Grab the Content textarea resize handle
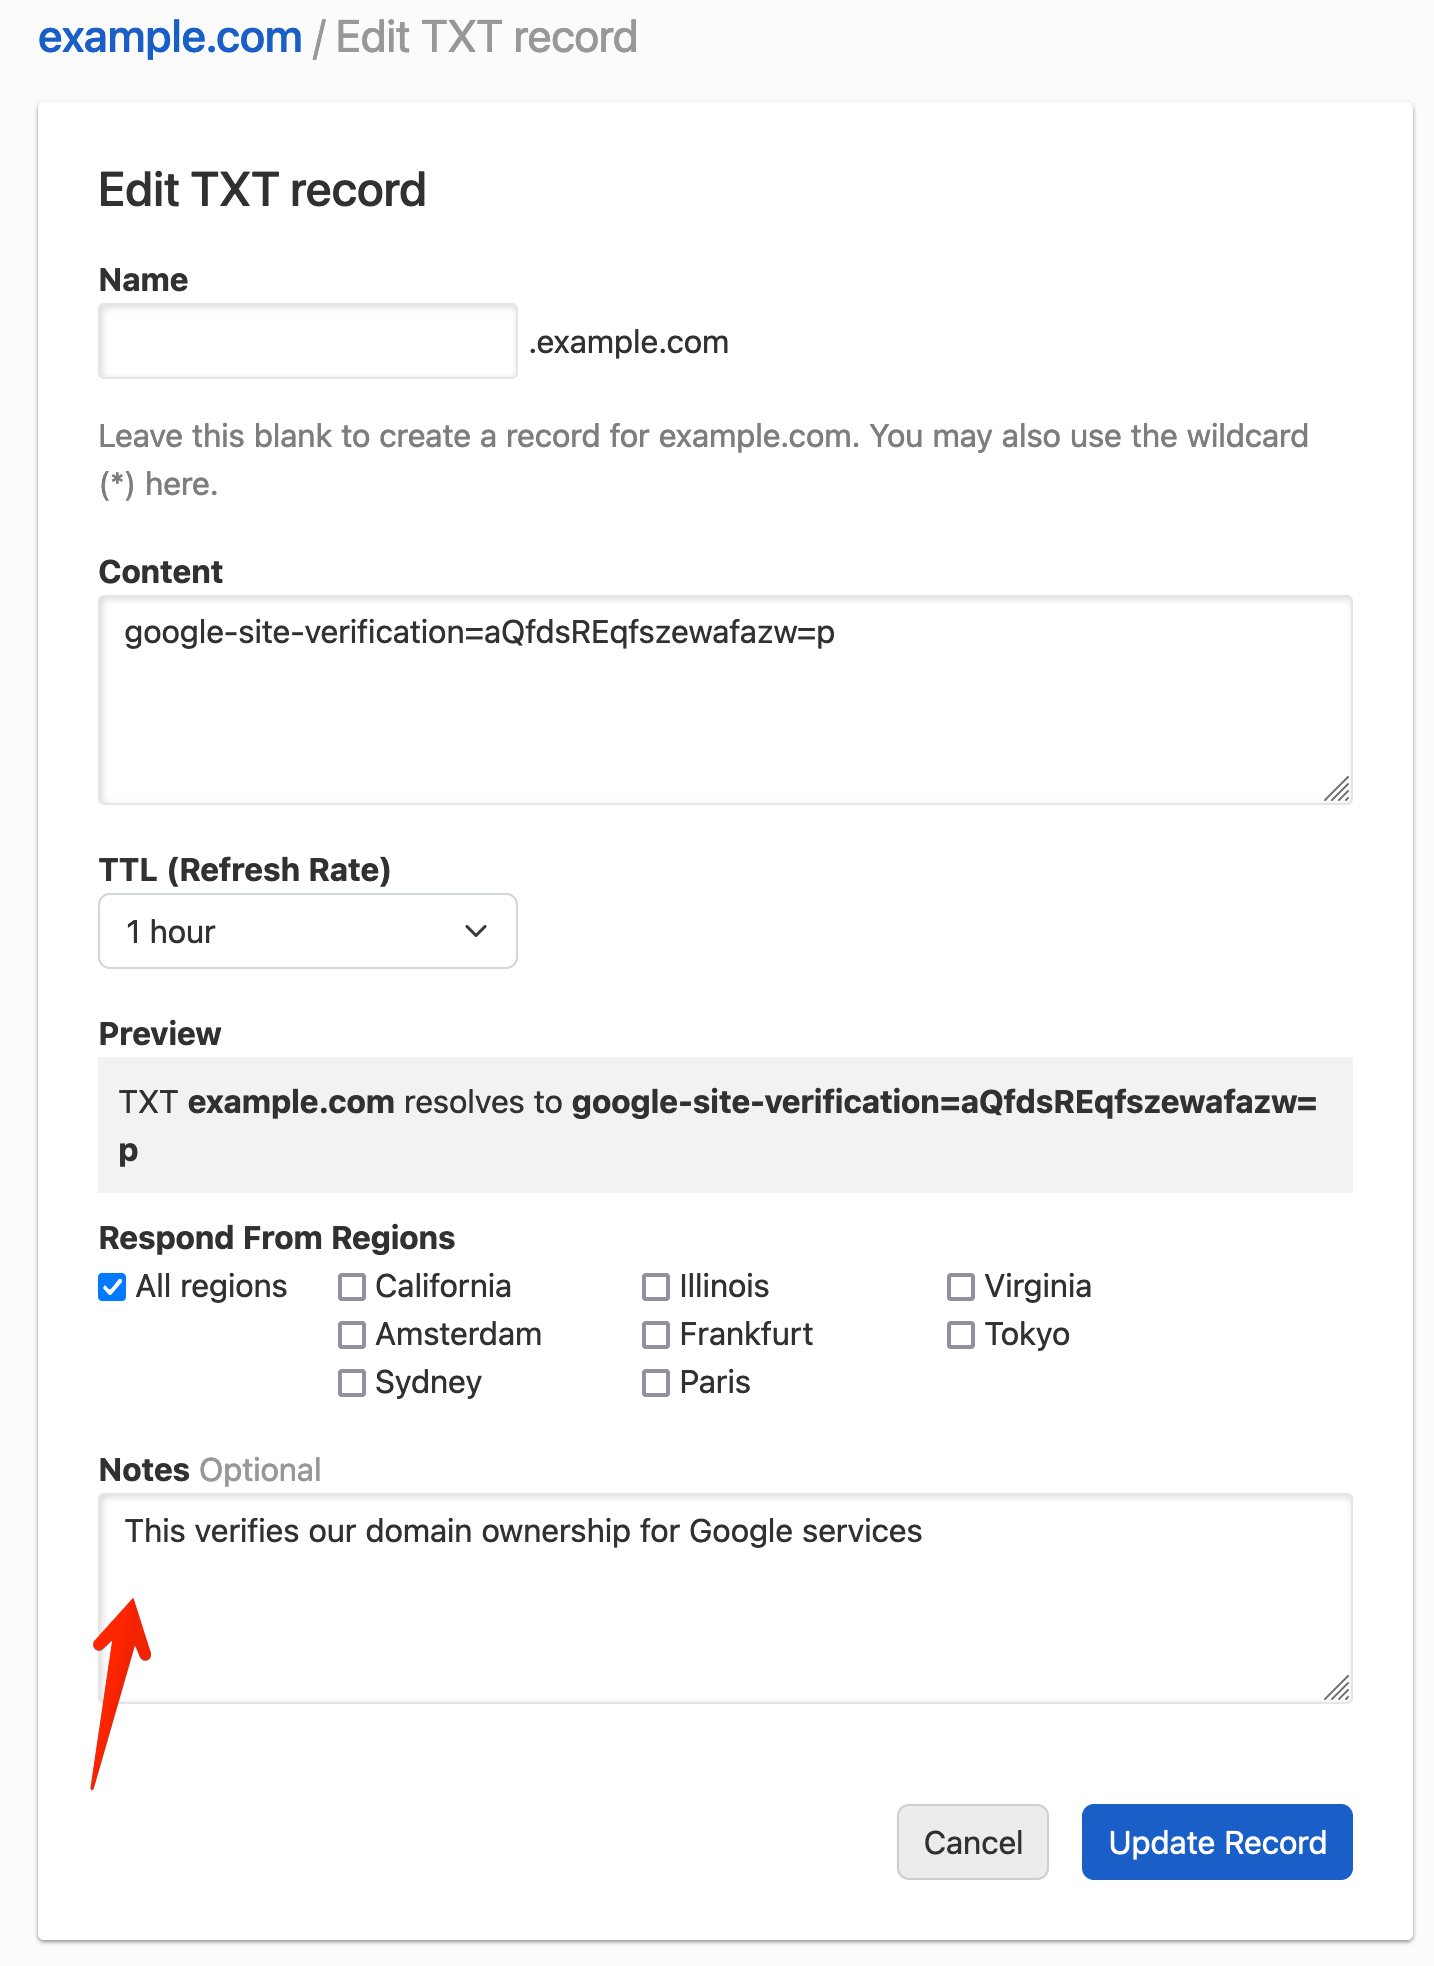The width and height of the screenshot is (1434, 1966). tap(1337, 790)
